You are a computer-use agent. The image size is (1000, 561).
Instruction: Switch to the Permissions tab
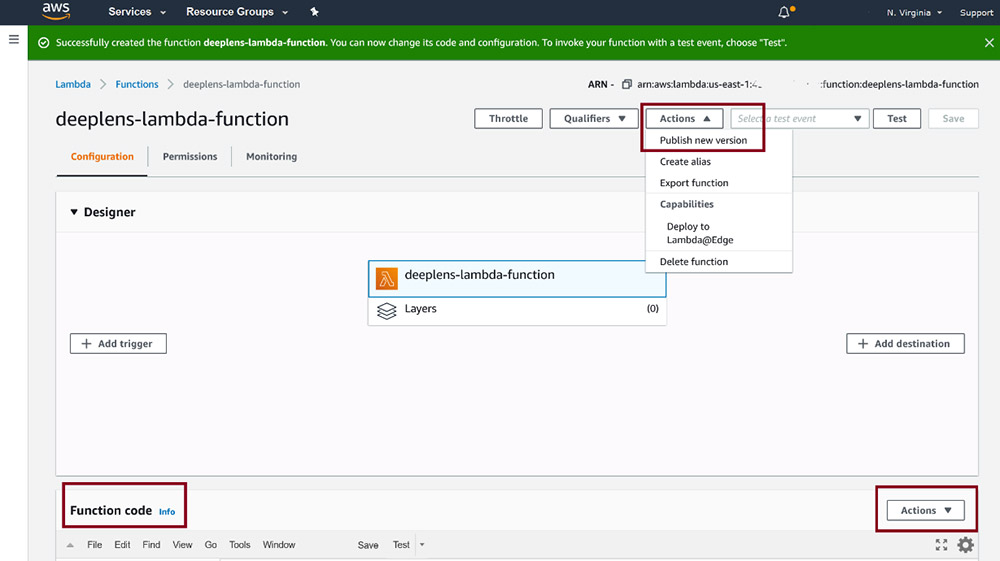[x=189, y=157]
